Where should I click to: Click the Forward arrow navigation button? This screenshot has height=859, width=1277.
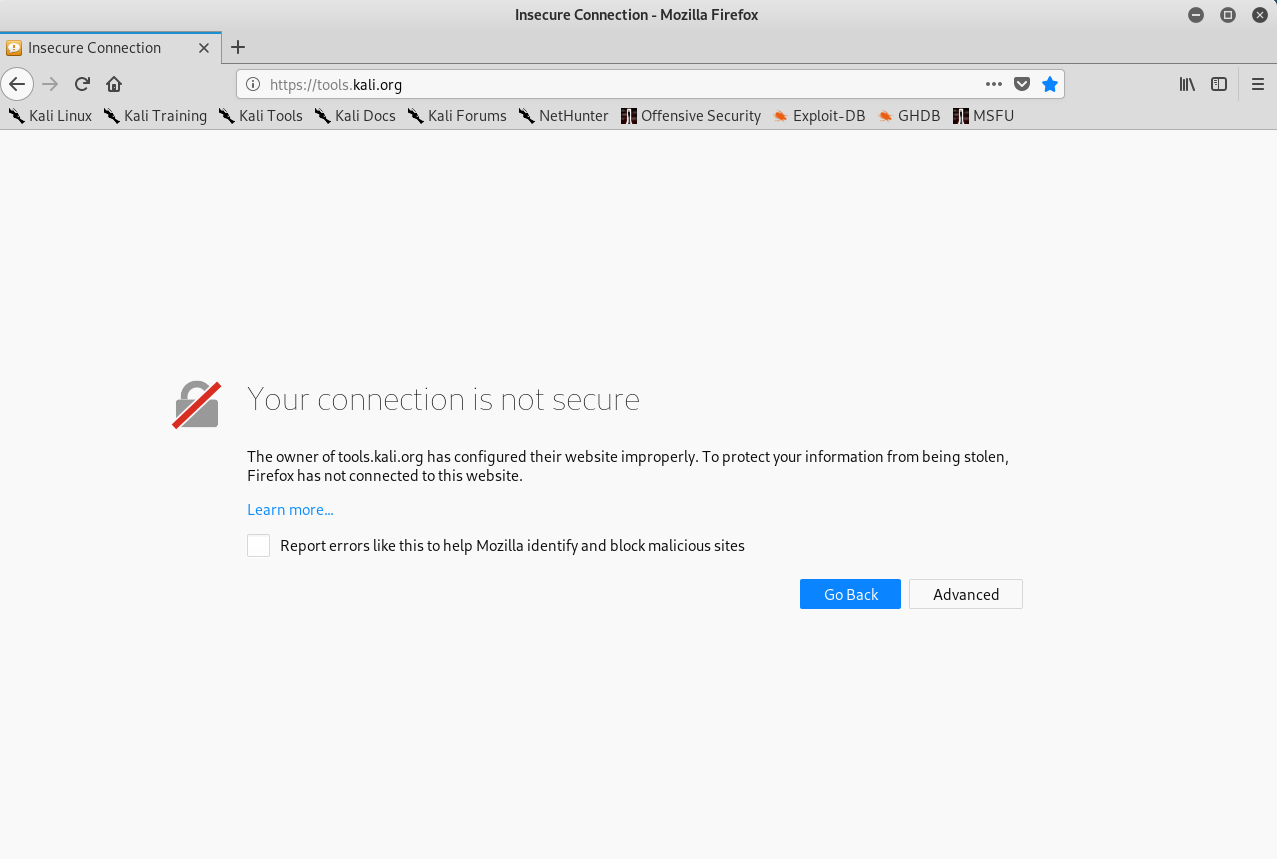(x=50, y=84)
